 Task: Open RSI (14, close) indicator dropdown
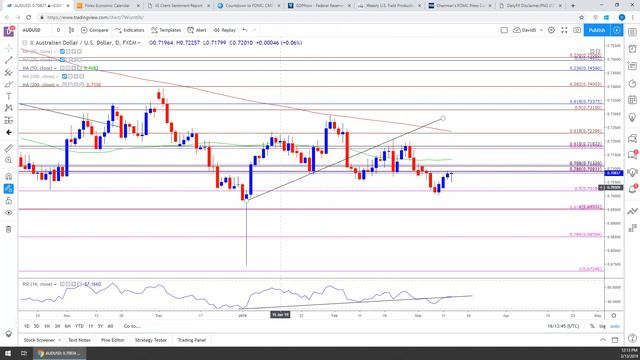click(x=55, y=284)
